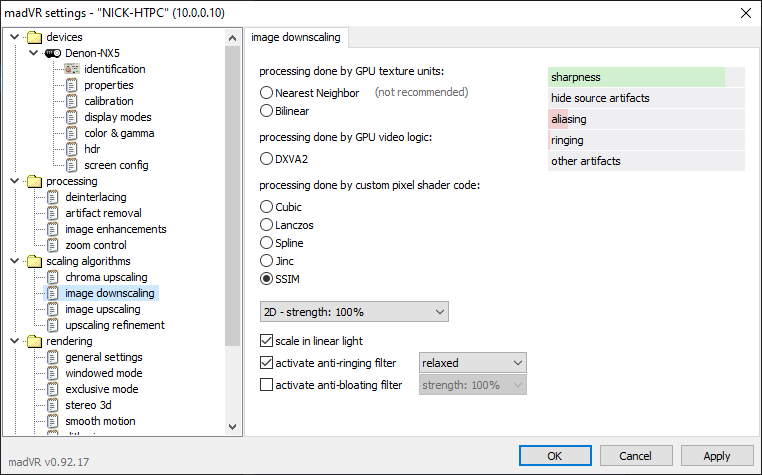Click the settings tree scrollbar down arrow

pos(233,427)
